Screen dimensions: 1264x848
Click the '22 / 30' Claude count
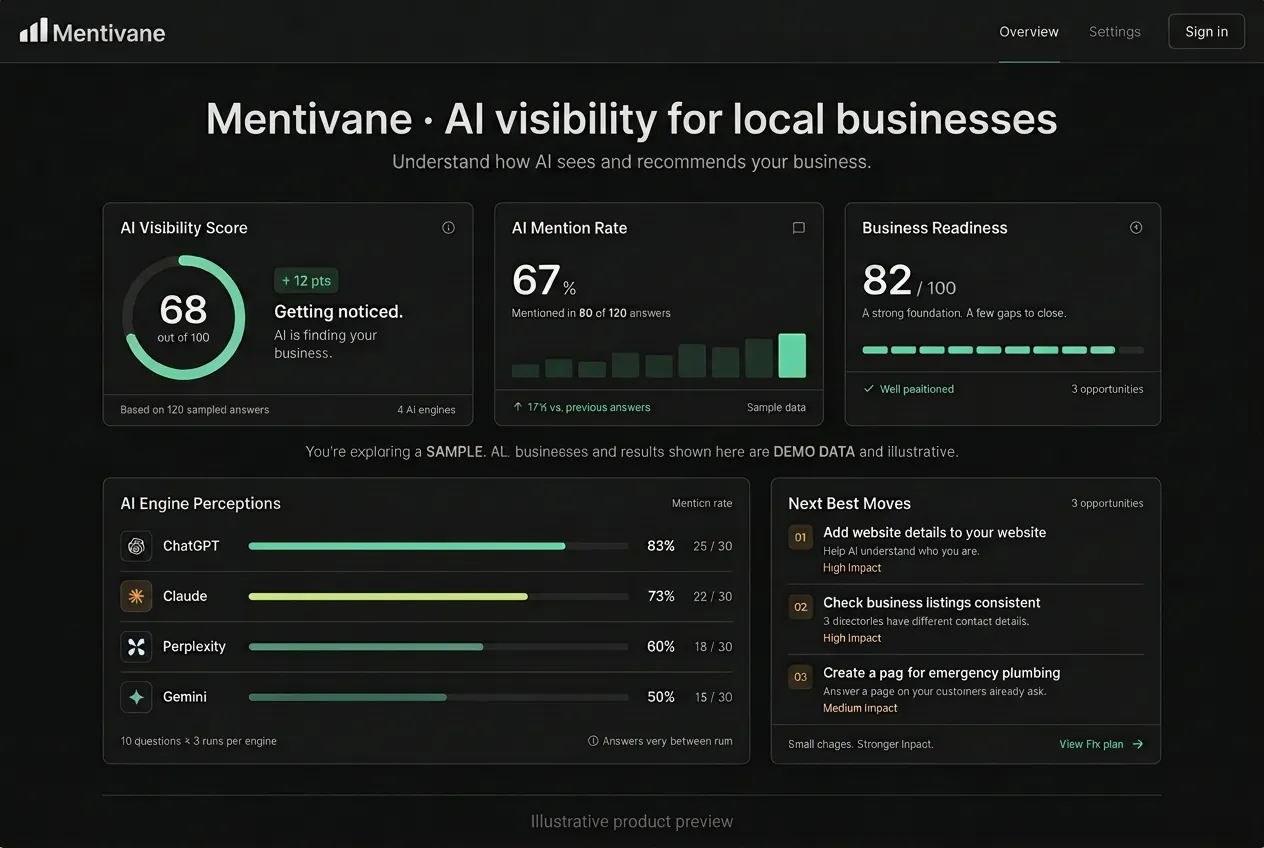click(713, 596)
